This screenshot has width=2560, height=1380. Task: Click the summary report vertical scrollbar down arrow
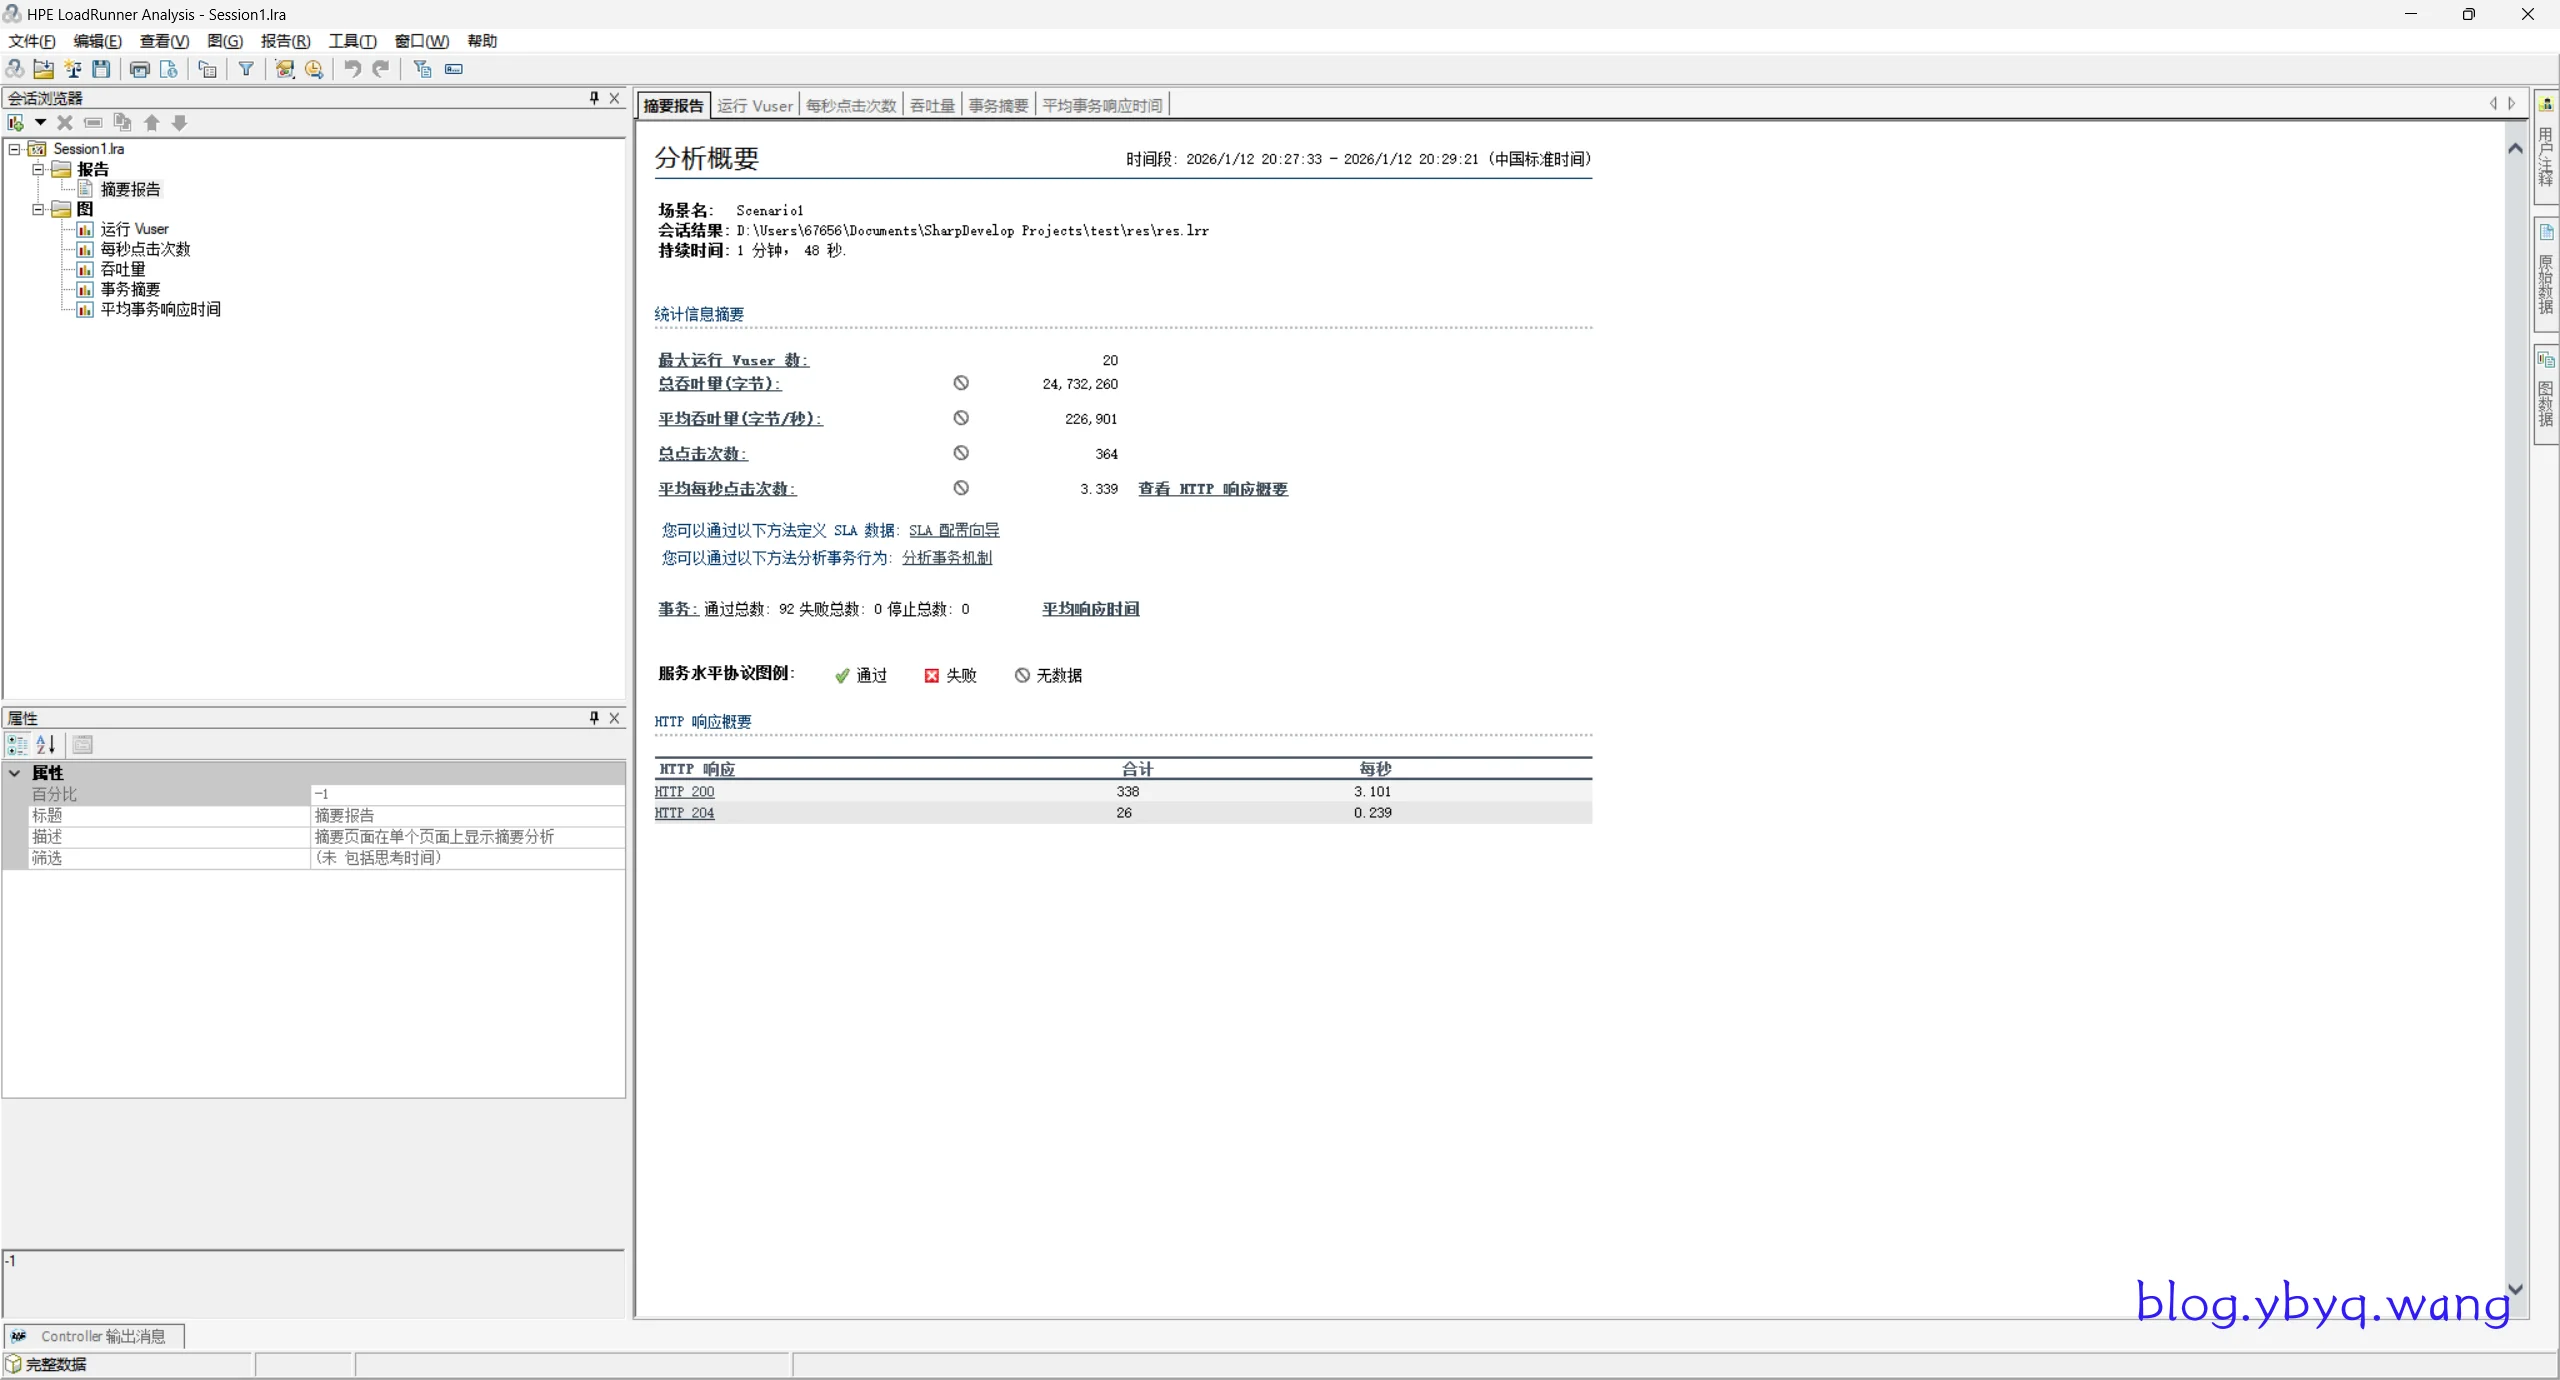coord(2516,1290)
